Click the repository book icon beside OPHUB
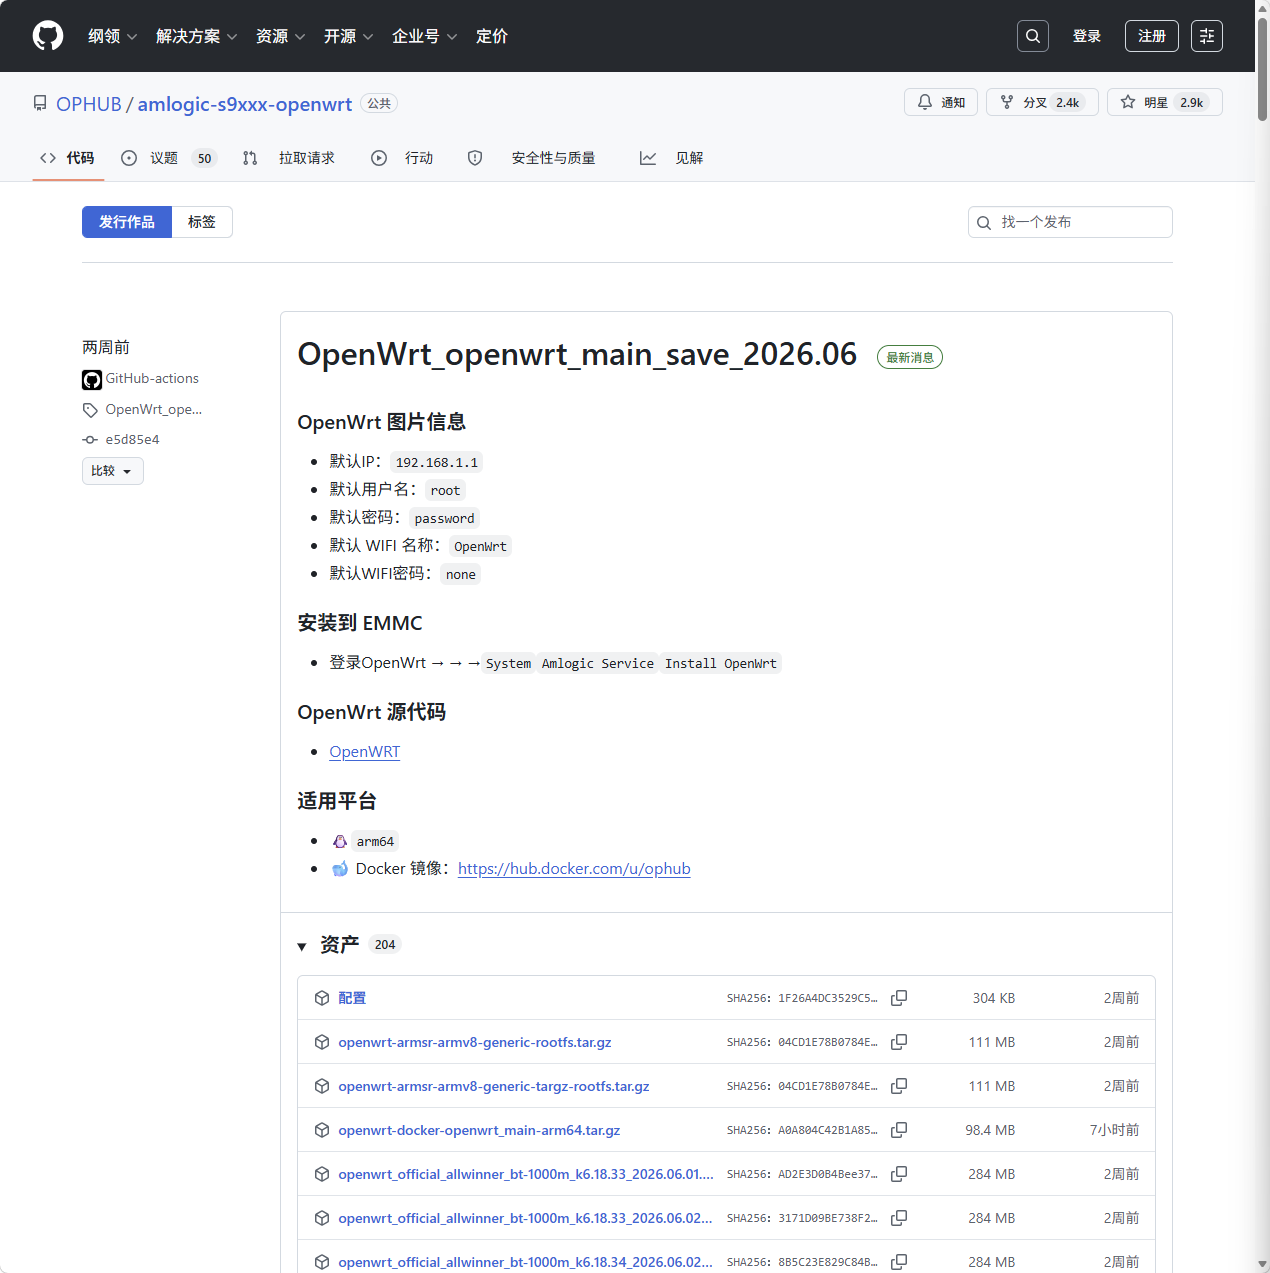Screen dimensions: 1270x1273 (40, 103)
